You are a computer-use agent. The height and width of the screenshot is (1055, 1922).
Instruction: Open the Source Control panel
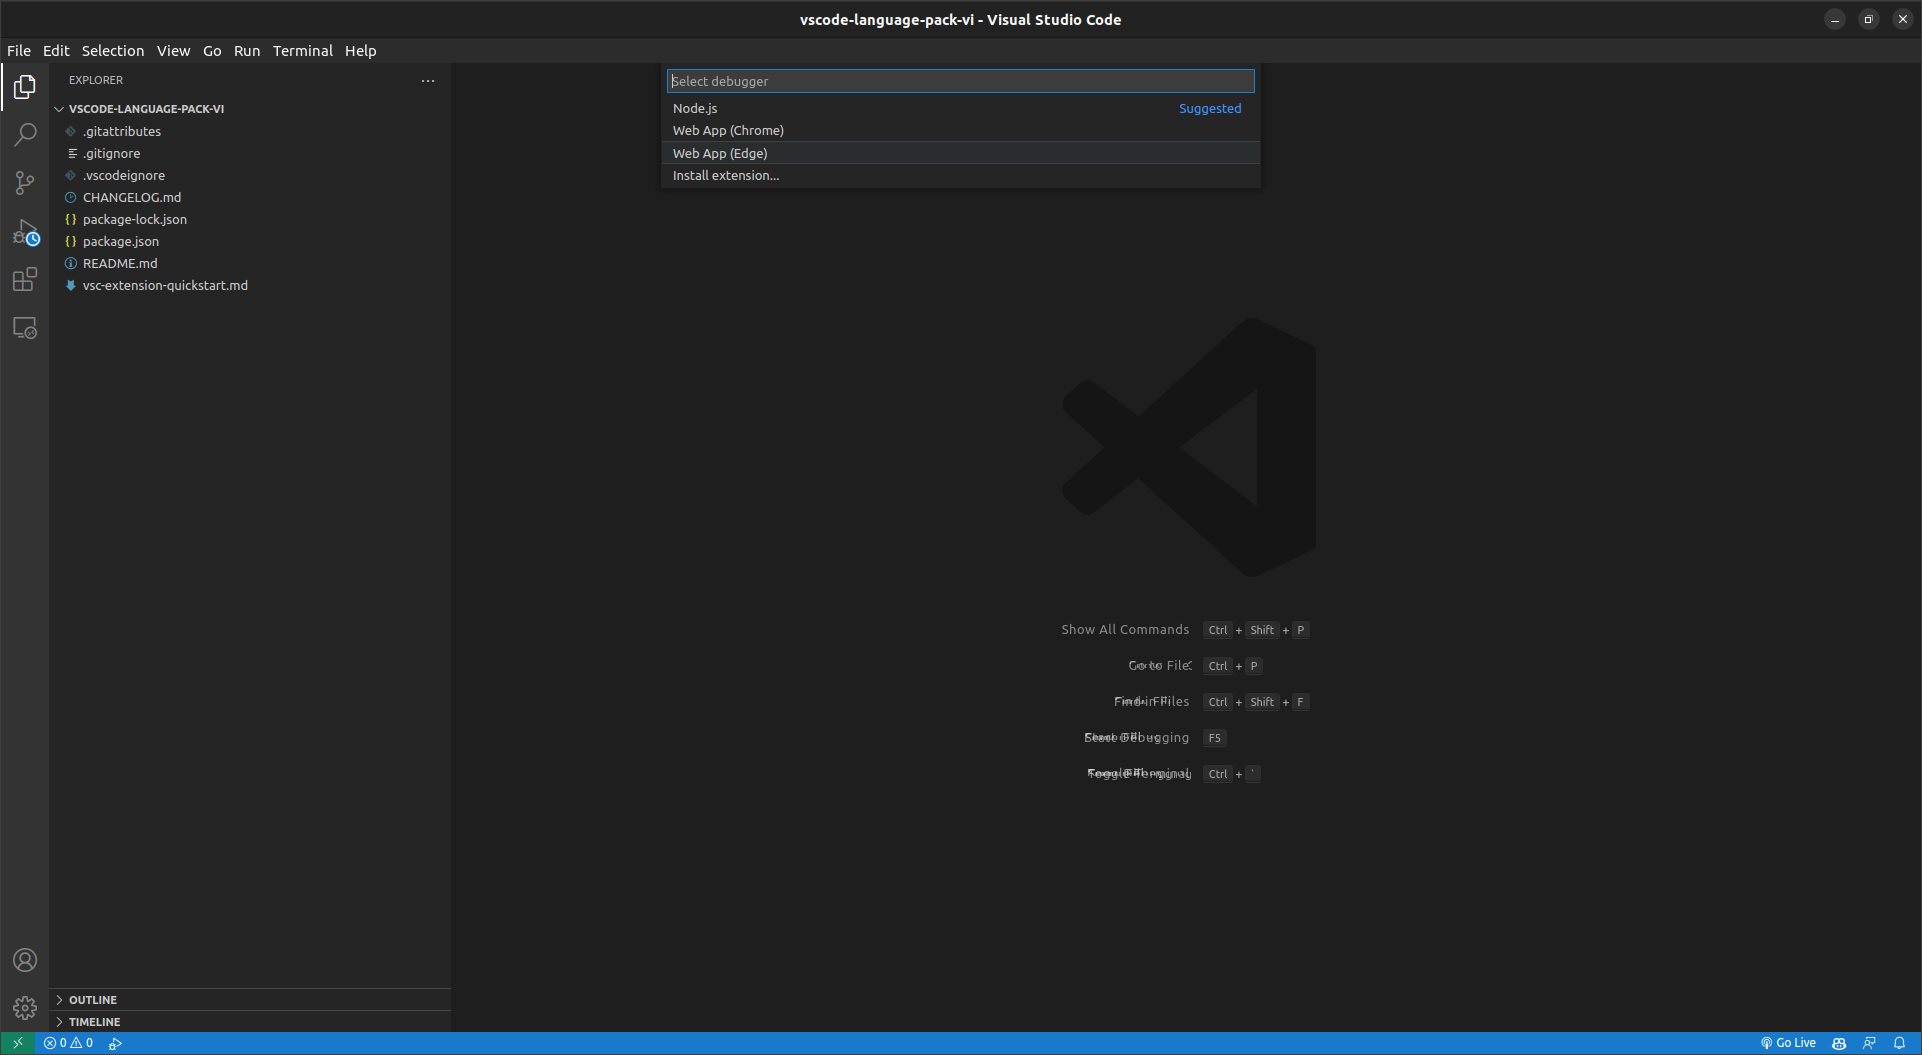(x=25, y=183)
